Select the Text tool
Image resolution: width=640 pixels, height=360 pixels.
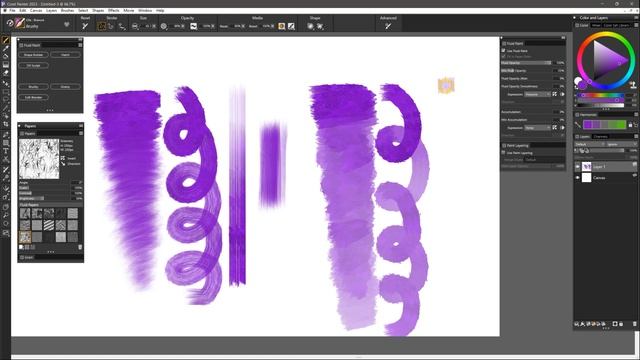coord(5,151)
